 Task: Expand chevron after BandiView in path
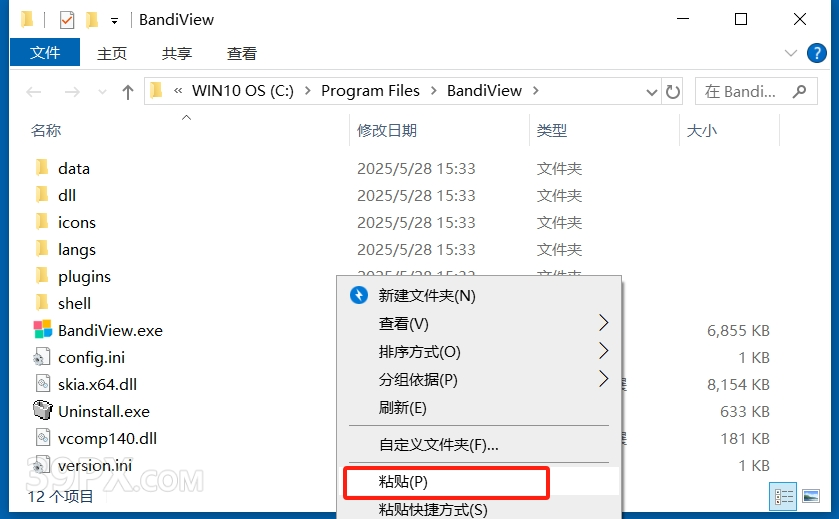coord(536,91)
